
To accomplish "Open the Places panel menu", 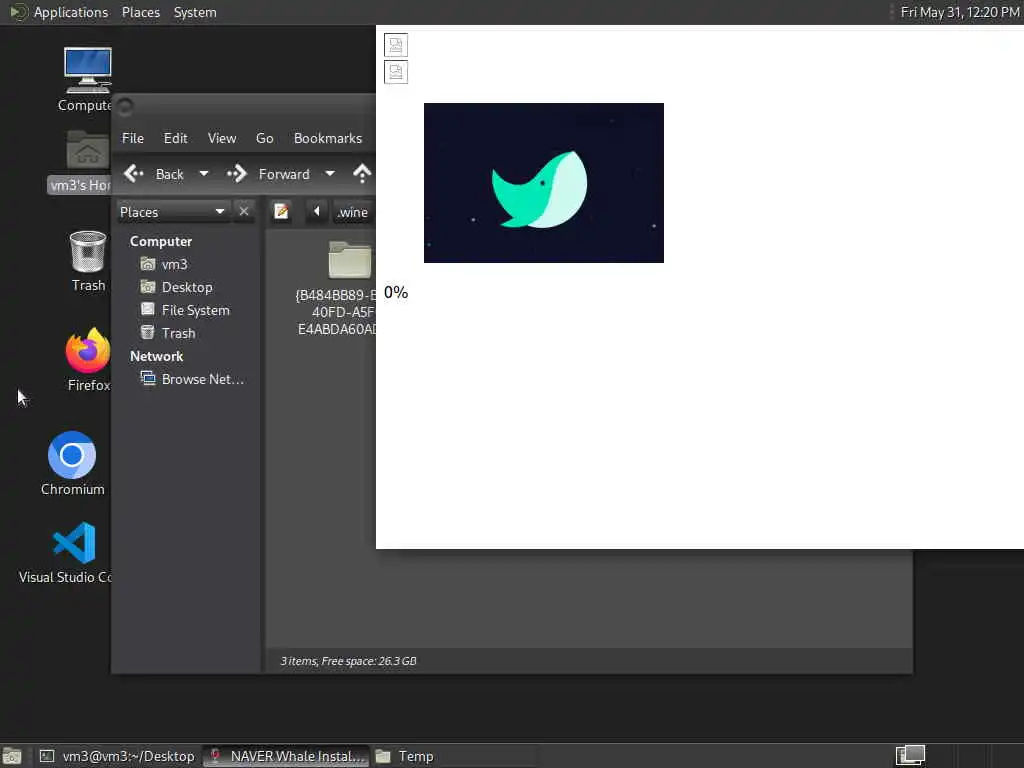I will click(x=140, y=12).
